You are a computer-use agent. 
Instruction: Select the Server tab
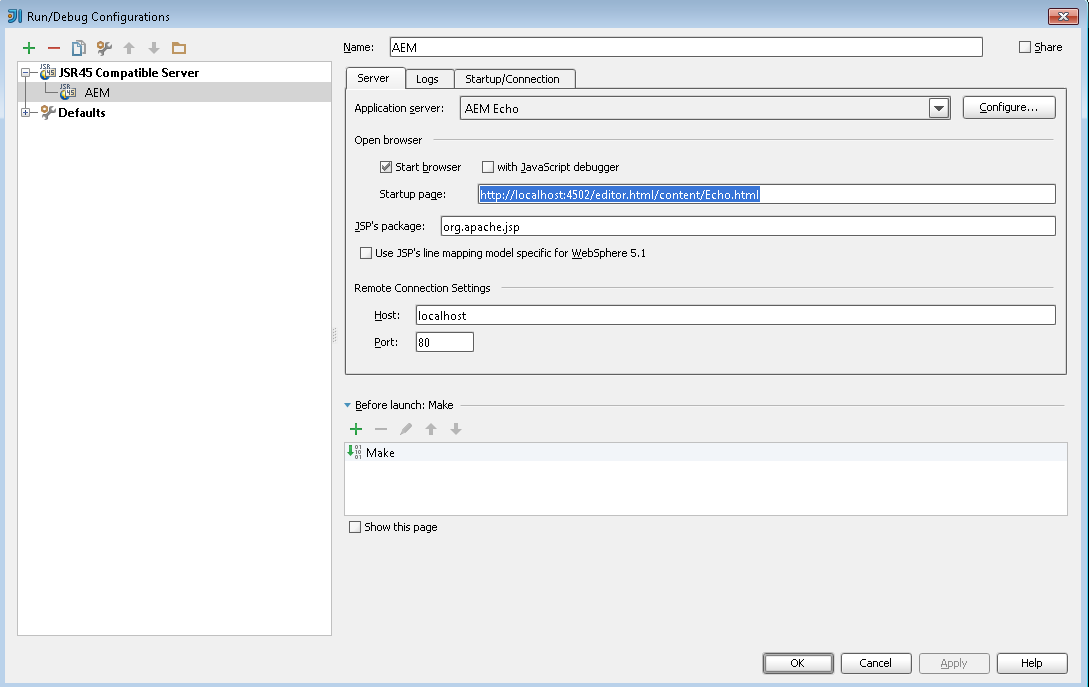pos(373,78)
